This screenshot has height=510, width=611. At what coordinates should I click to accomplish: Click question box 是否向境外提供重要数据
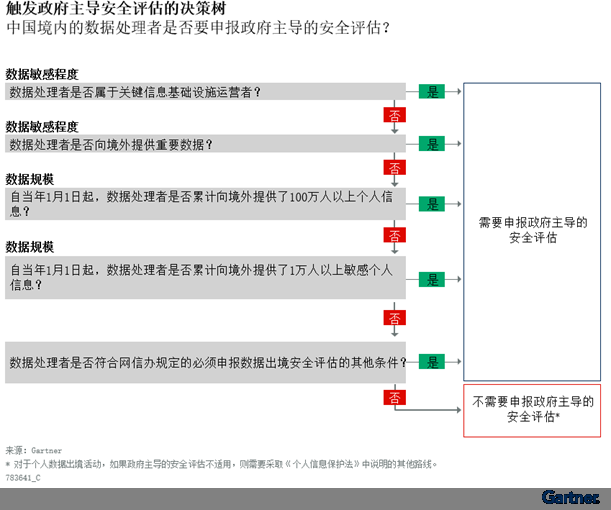tap(205, 144)
